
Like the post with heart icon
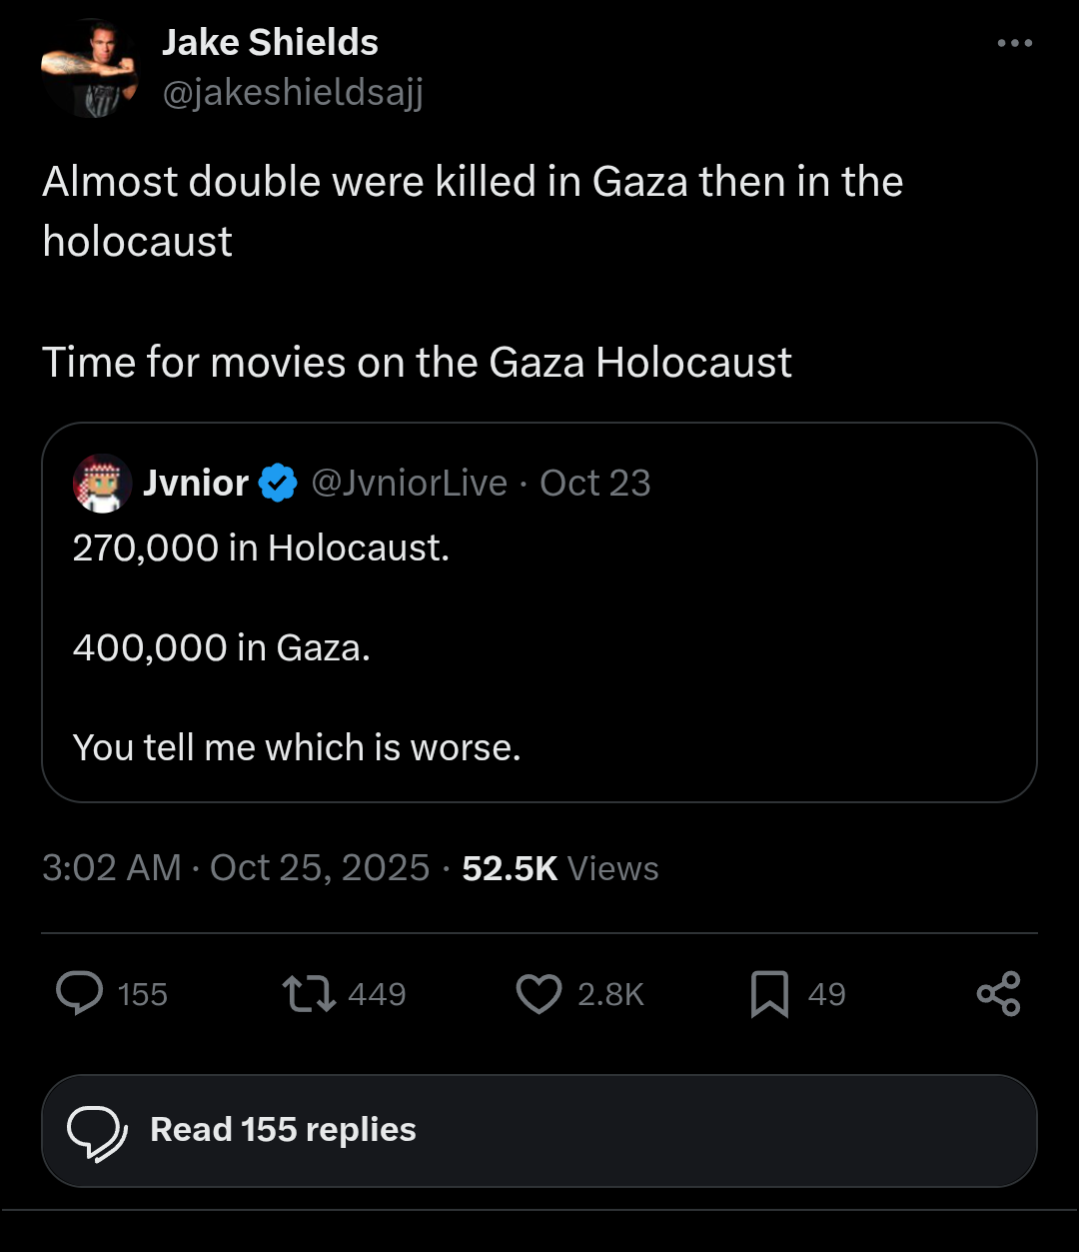click(x=539, y=994)
